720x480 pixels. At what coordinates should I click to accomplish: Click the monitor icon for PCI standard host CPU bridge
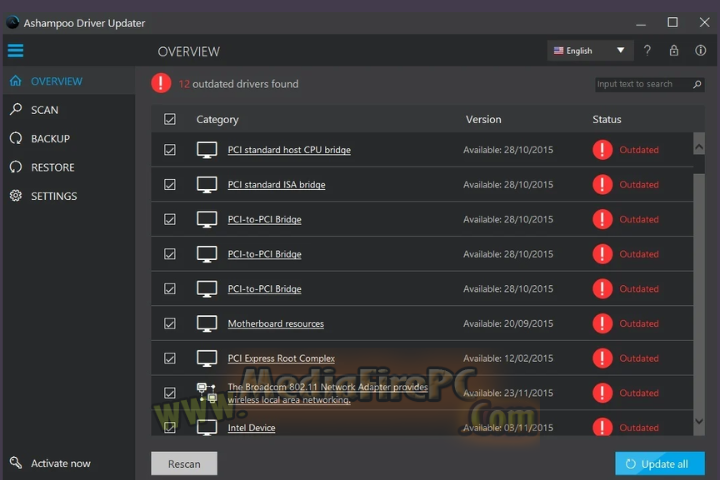(x=207, y=150)
